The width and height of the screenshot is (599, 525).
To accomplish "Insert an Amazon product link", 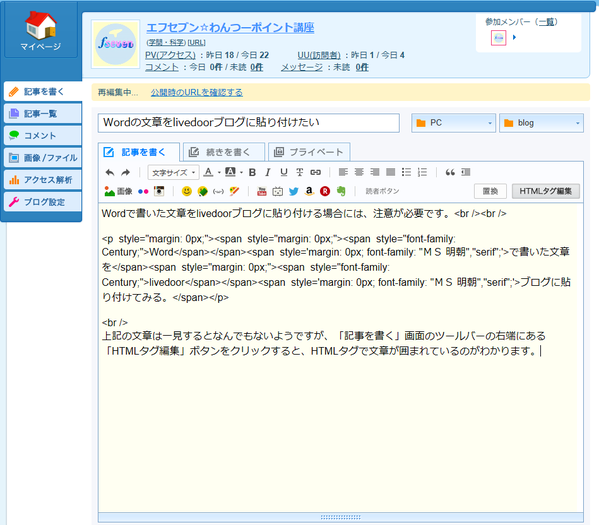I will pyautogui.click(x=309, y=191).
